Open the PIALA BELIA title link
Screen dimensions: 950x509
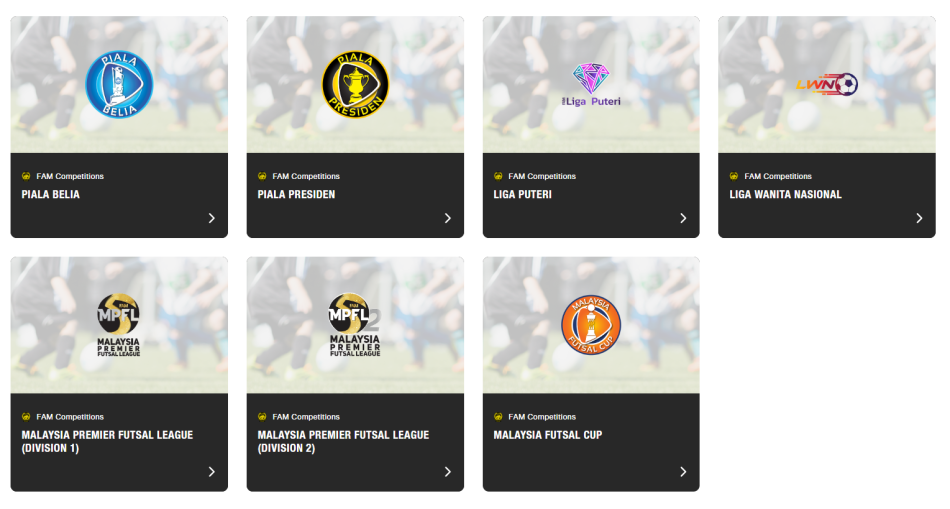[x=51, y=195]
